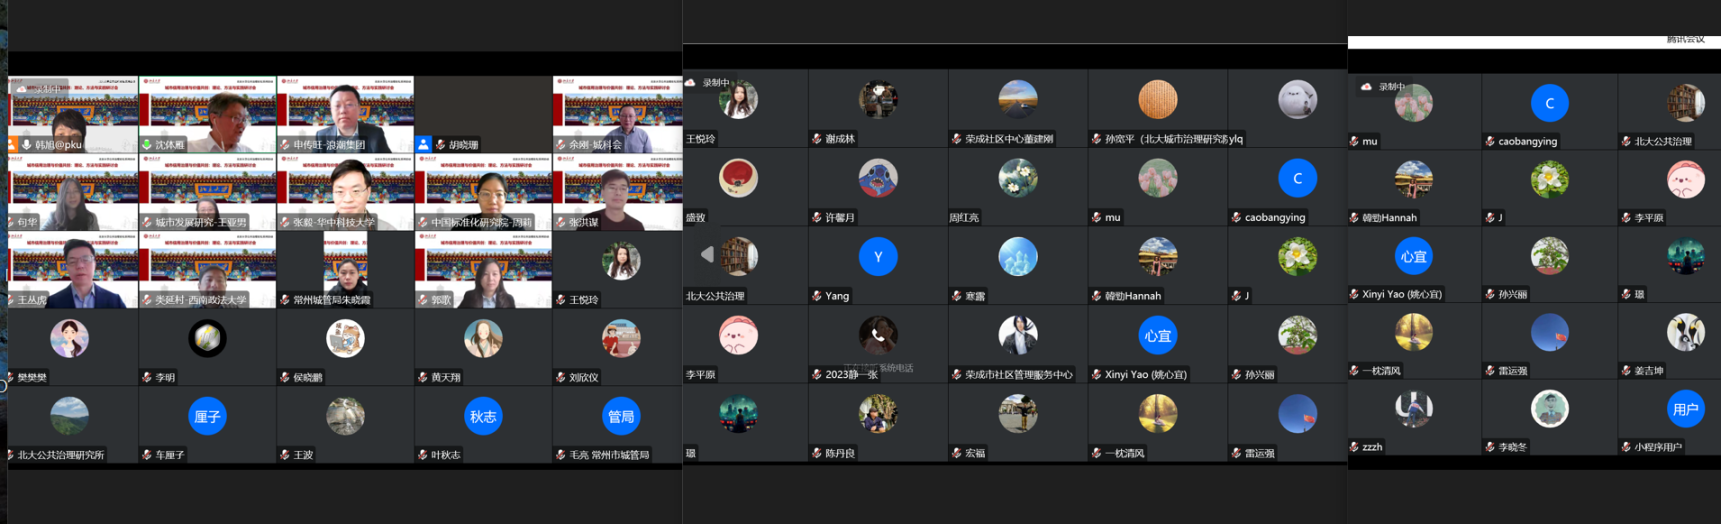Click the green active microphone icon for 沈体雁
This screenshot has width=1722, height=524.
(147, 145)
